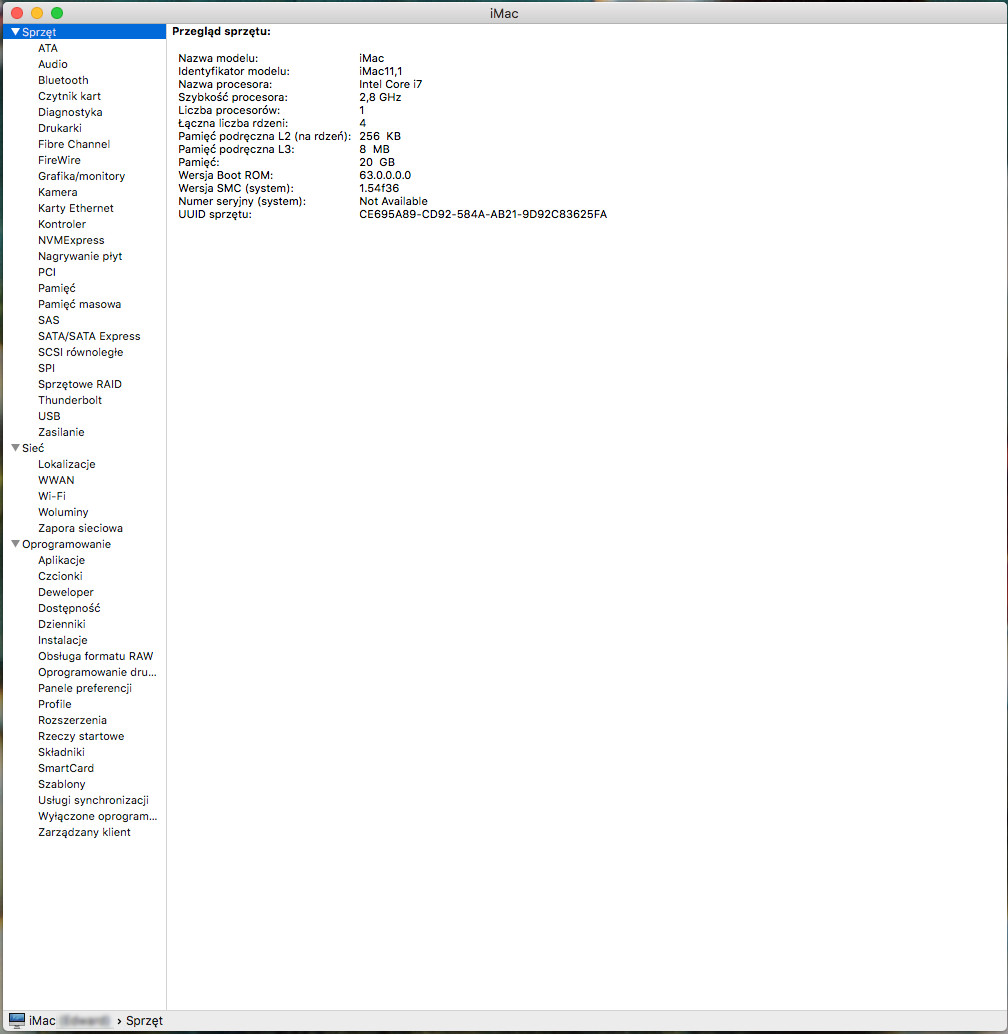Image resolution: width=1008 pixels, height=1034 pixels.
Task: Open Dostępność section
Action: (69, 608)
